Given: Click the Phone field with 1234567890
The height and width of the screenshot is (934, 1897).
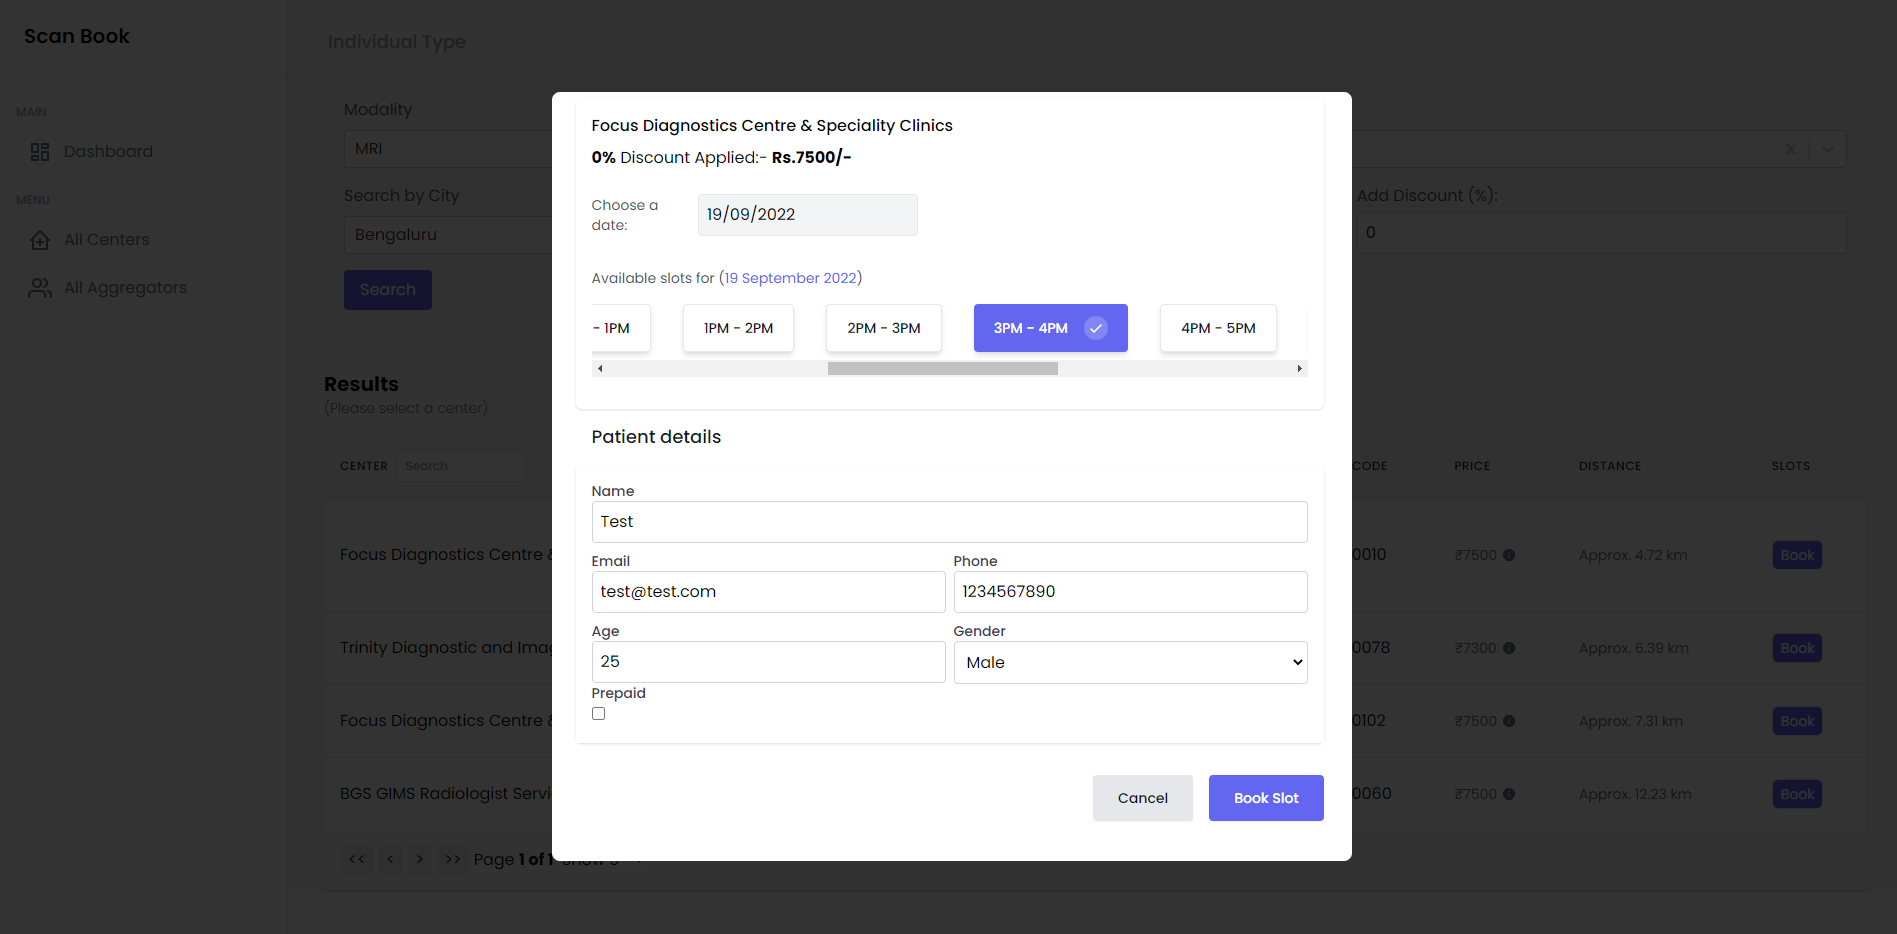Looking at the screenshot, I should (x=1130, y=592).
